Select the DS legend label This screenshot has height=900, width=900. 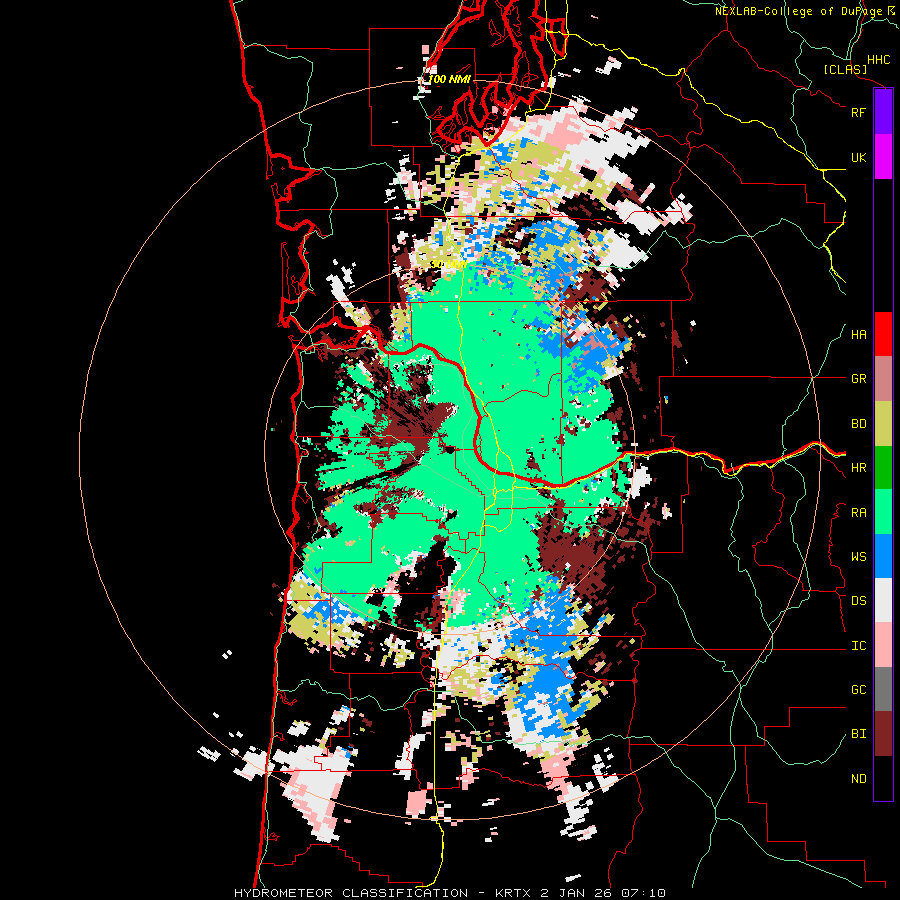tap(858, 601)
